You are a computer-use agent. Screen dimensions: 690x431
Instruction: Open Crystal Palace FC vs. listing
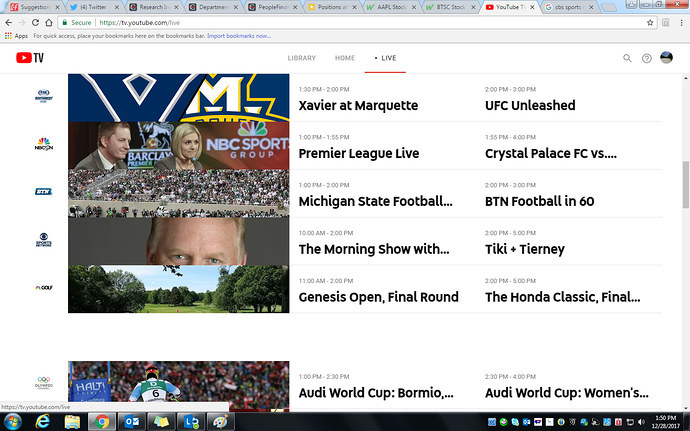(x=551, y=154)
